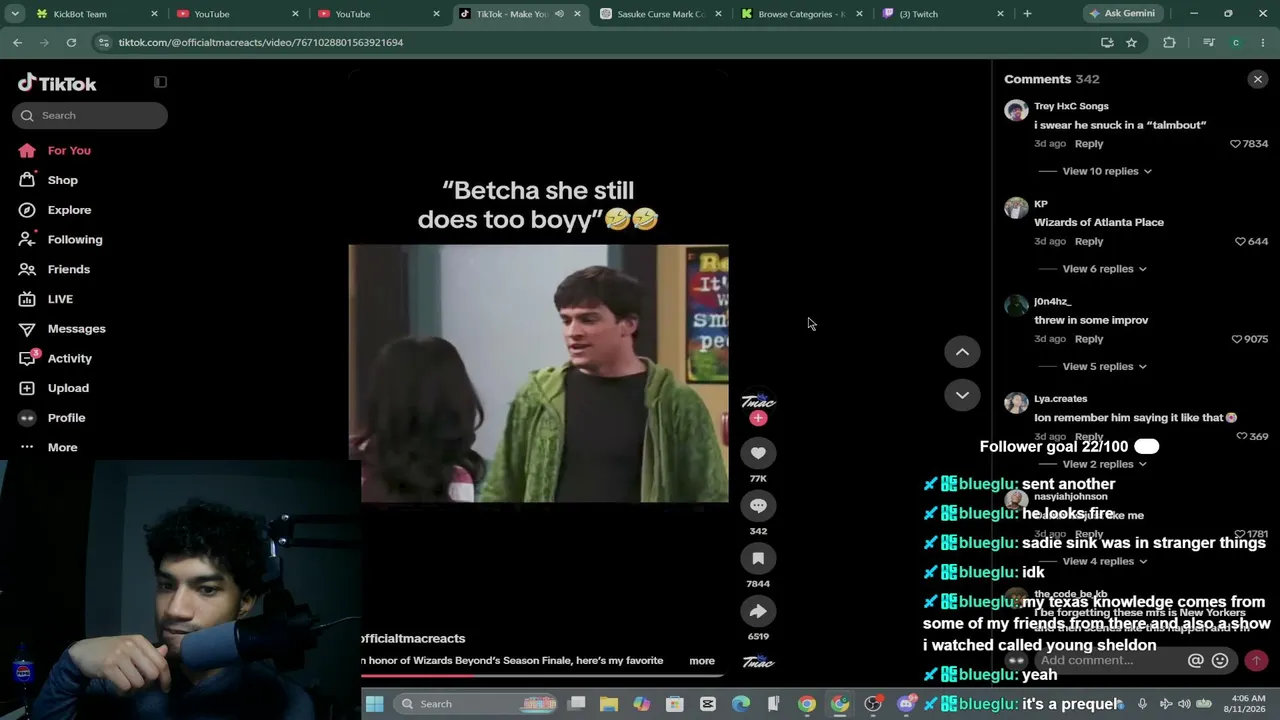Open the Windows Start menu
Screen dimensions: 1280x720
click(374, 704)
